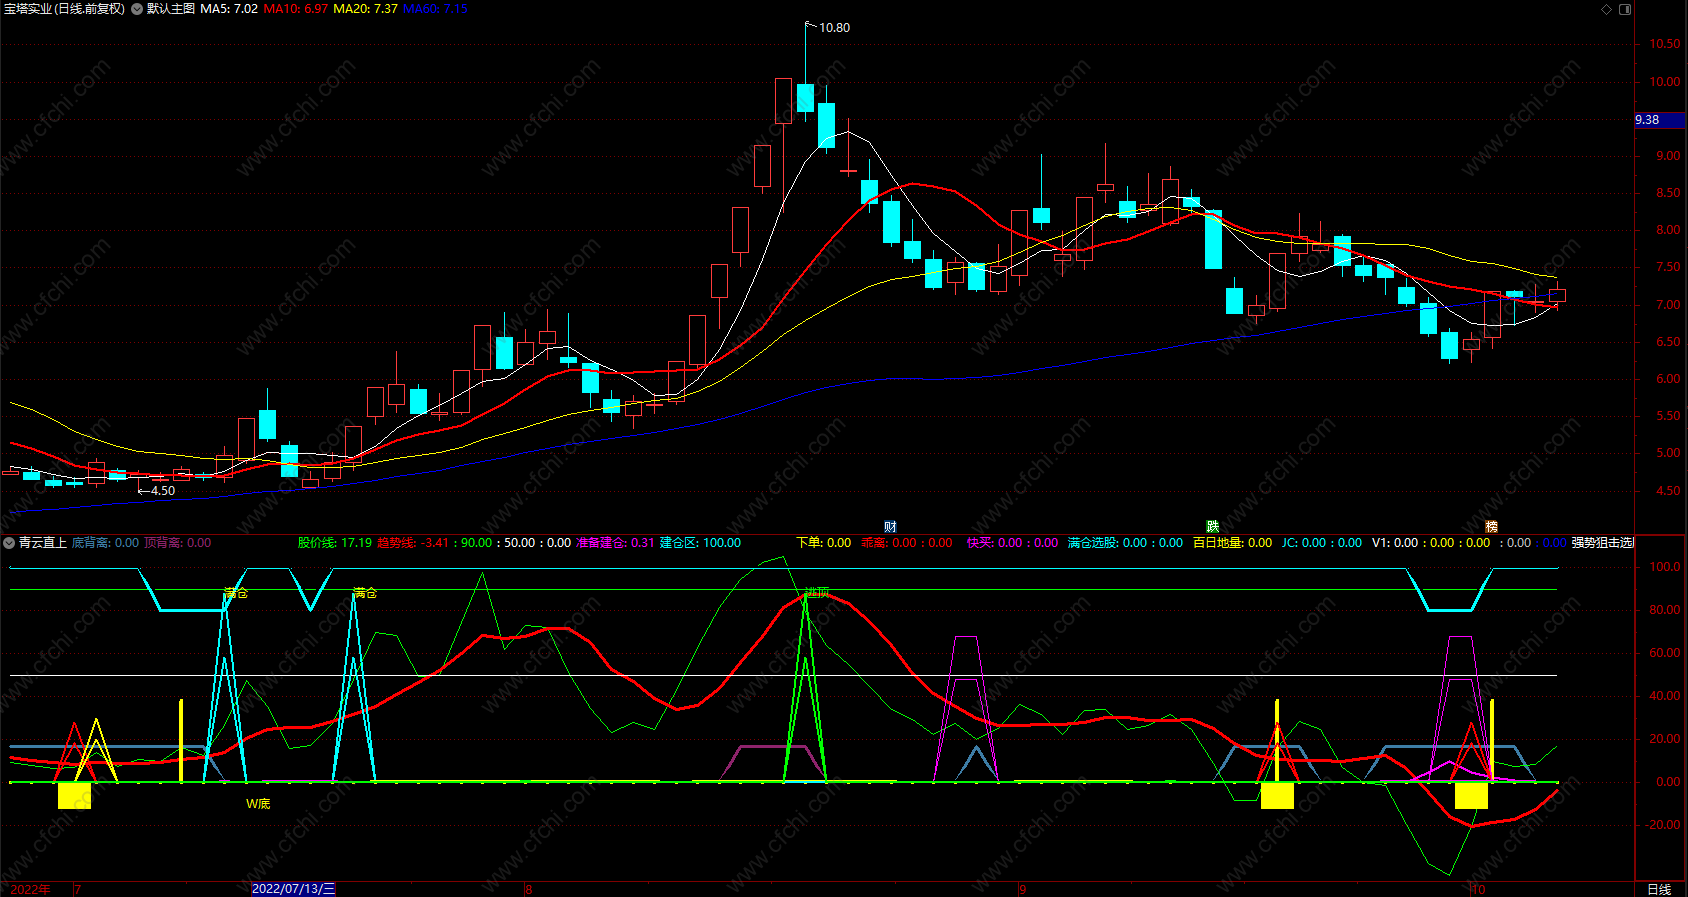Click the MA5: 7.02 indicator value
This screenshot has width=1688, height=897.
[229, 9]
